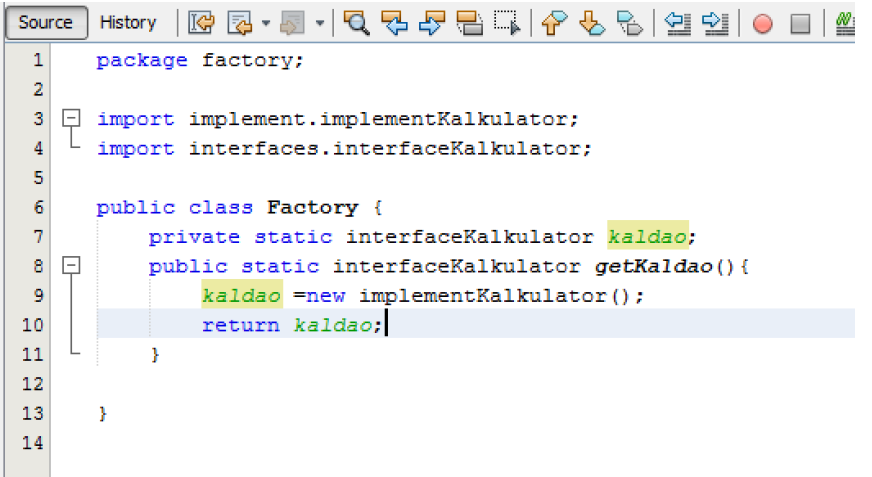The image size is (872, 477).
Task: Click Shift Line Right icon
Action: tap(715, 23)
